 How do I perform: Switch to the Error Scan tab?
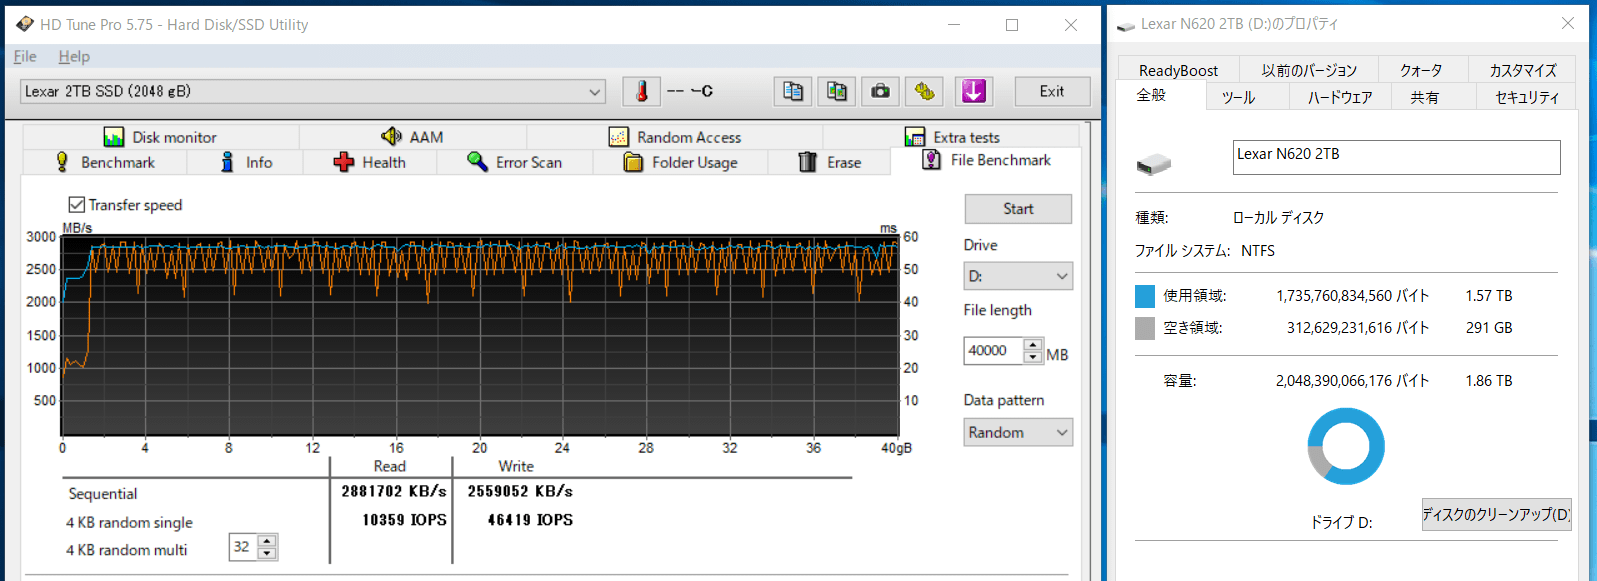tap(515, 162)
